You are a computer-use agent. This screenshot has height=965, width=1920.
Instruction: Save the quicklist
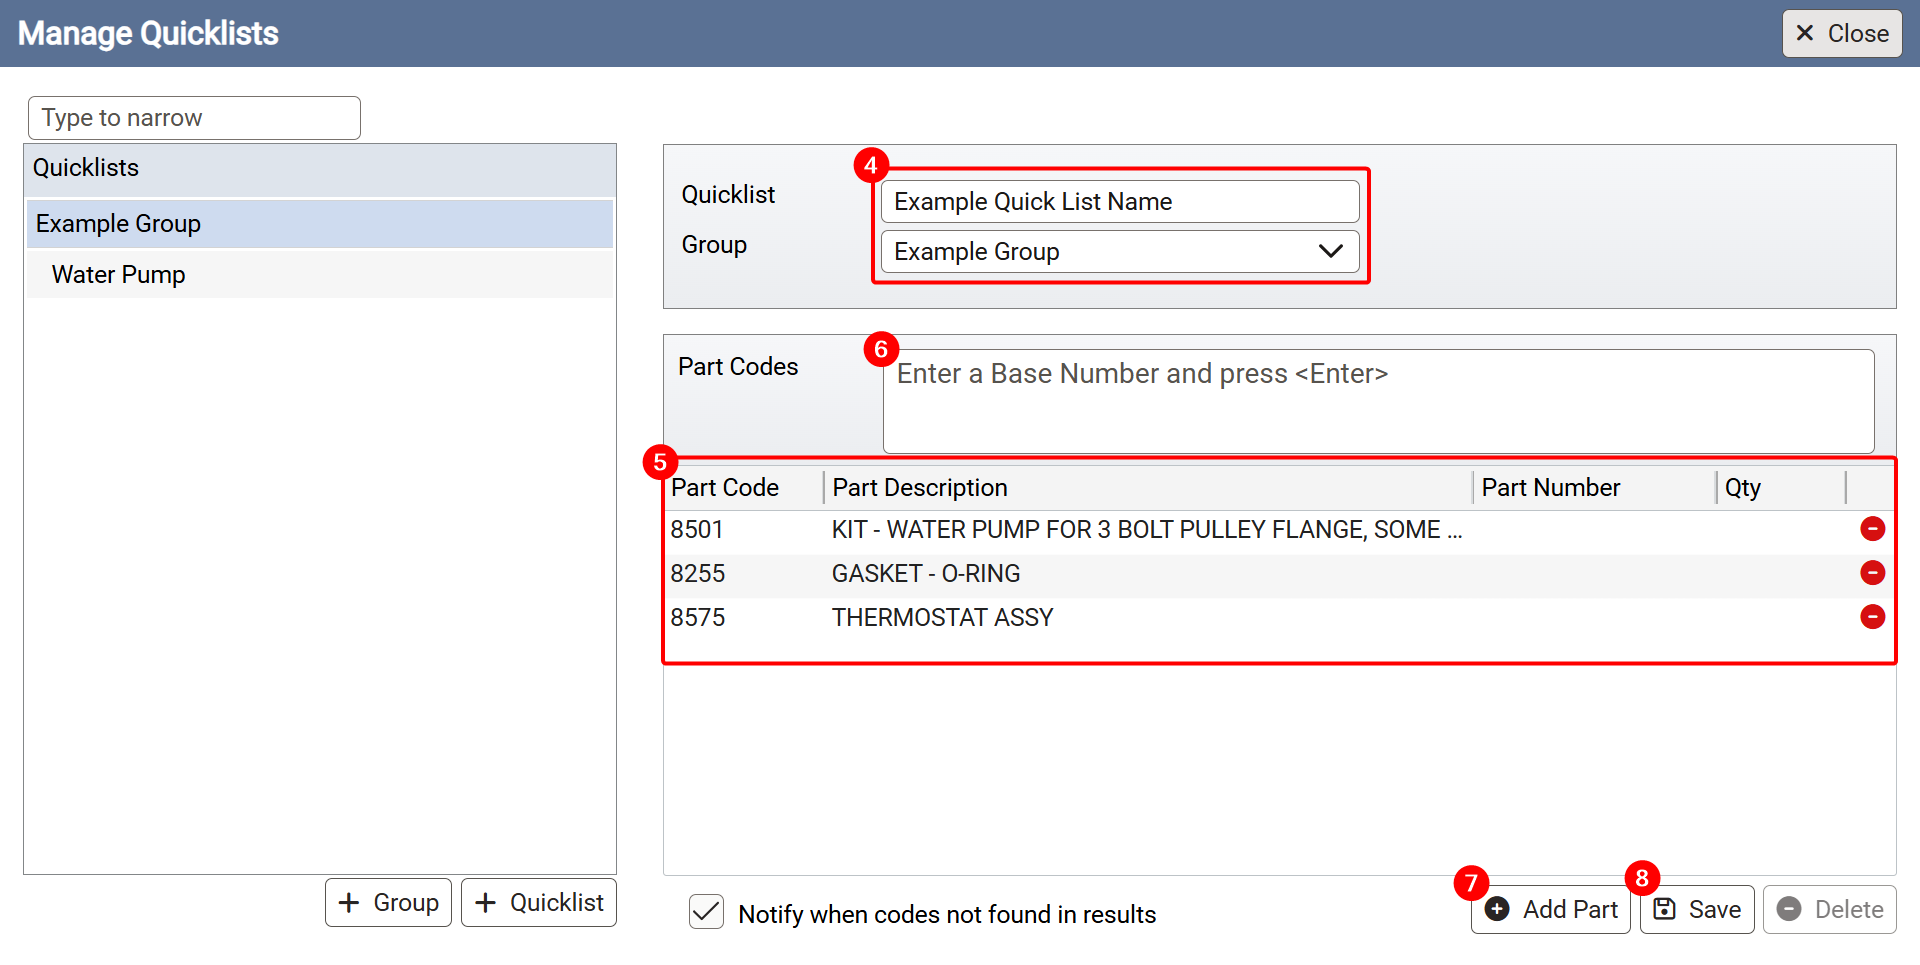point(1697,909)
